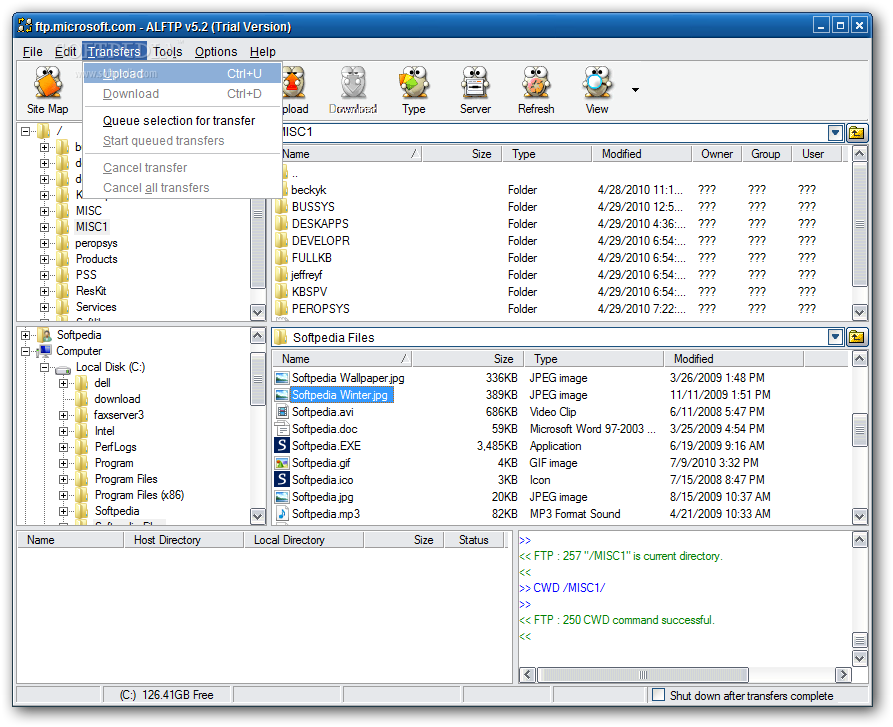Image resolution: width=893 pixels, height=727 pixels.
Task: Enable Shut down after transfers complete
Action: click(x=658, y=695)
